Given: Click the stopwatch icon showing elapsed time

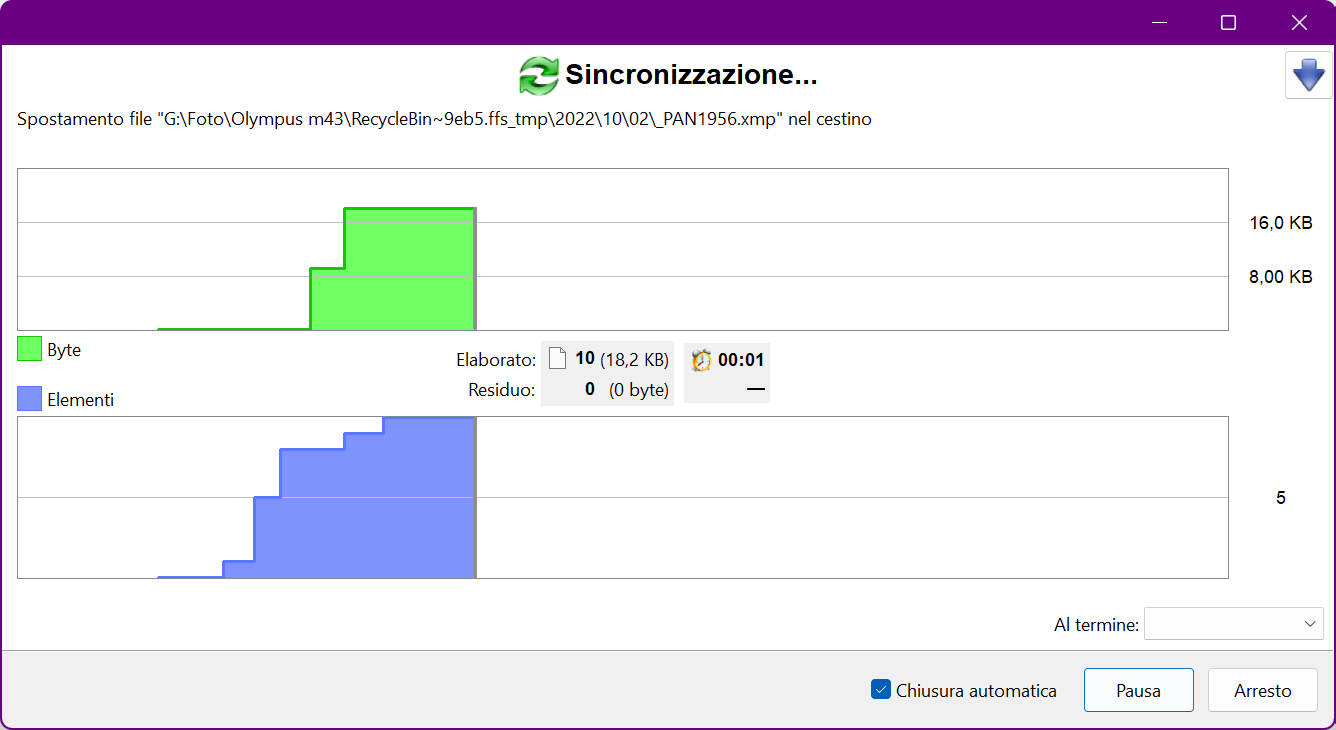Looking at the screenshot, I should (700, 358).
